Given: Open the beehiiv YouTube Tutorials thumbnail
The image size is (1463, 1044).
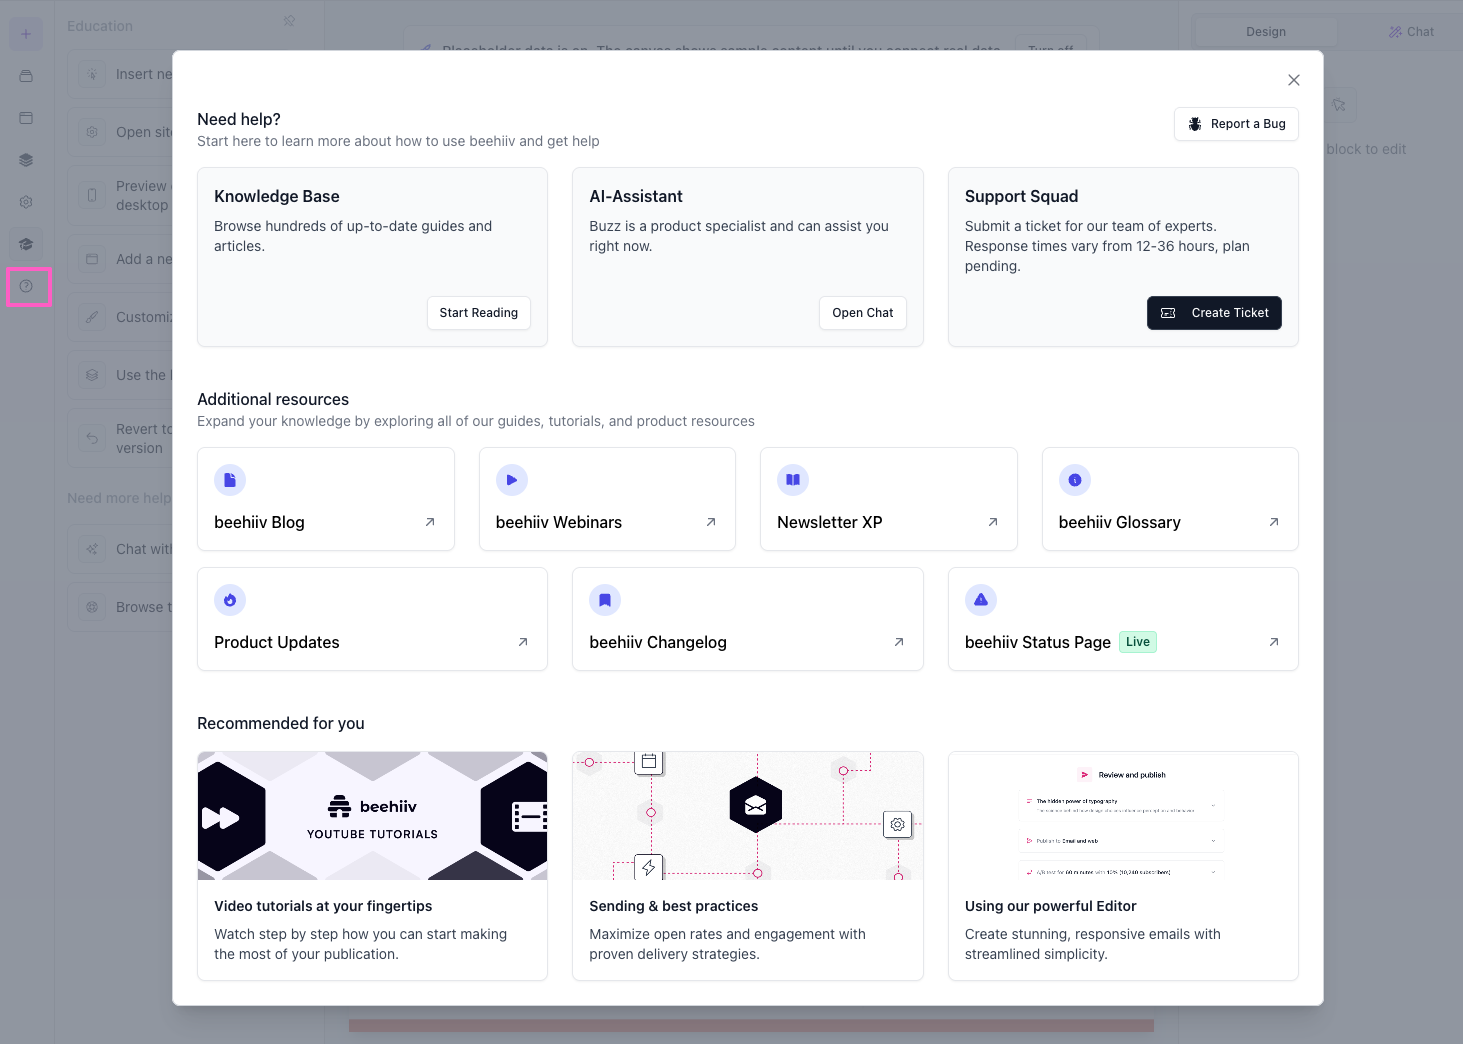Looking at the screenshot, I should coord(372,816).
